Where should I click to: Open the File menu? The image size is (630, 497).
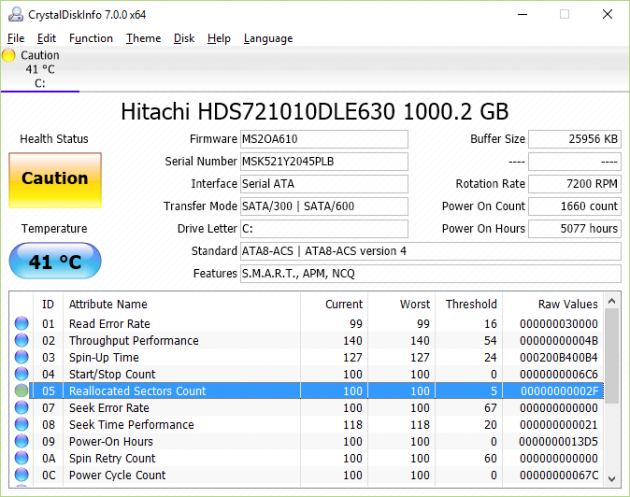tap(15, 38)
